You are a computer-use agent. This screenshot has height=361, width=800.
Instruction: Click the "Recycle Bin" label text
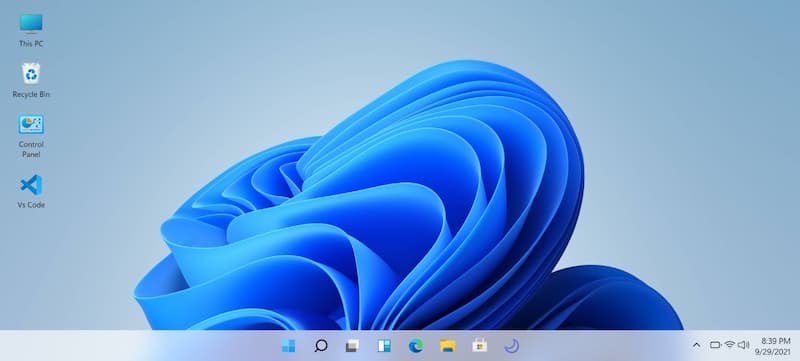pyautogui.click(x=31, y=94)
